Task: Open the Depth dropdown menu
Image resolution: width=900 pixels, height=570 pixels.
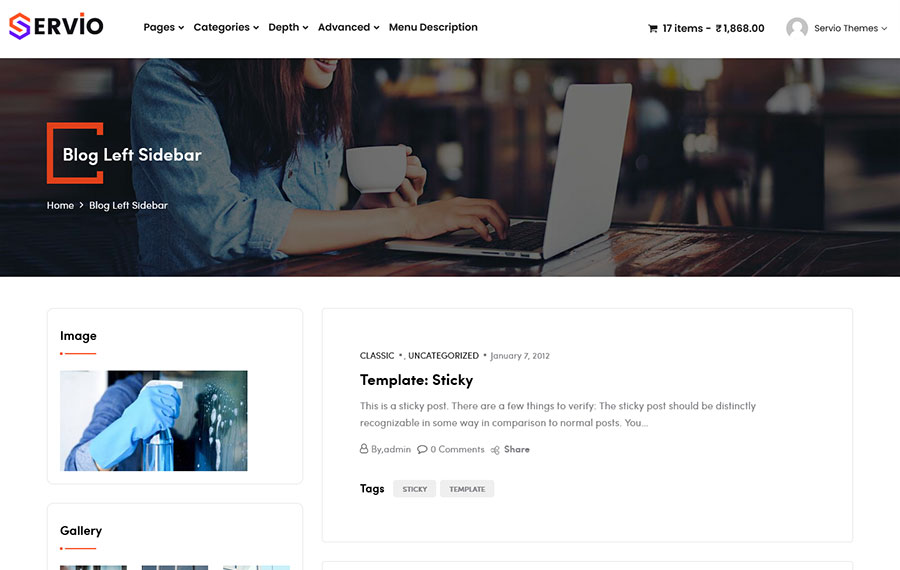Action: [x=288, y=28]
